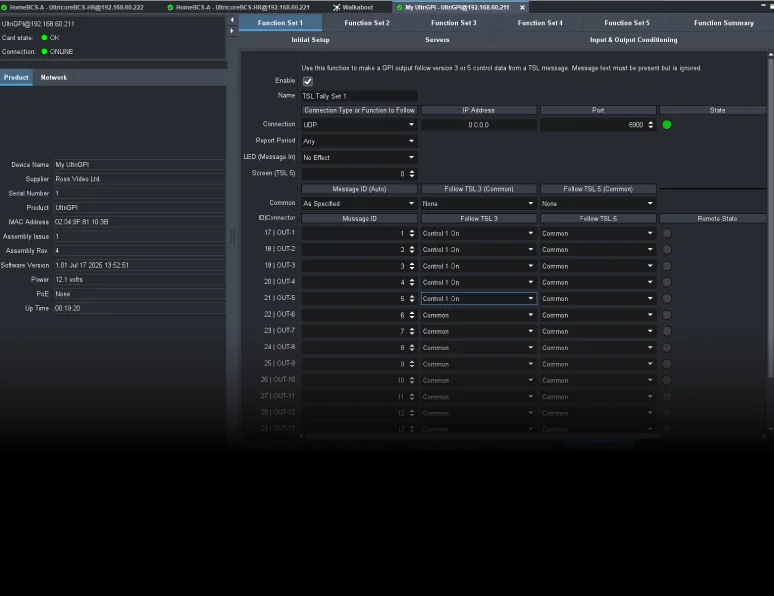Adjust Message ID stepper for OUT-1
This screenshot has width=774, height=596.
click(412, 233)
